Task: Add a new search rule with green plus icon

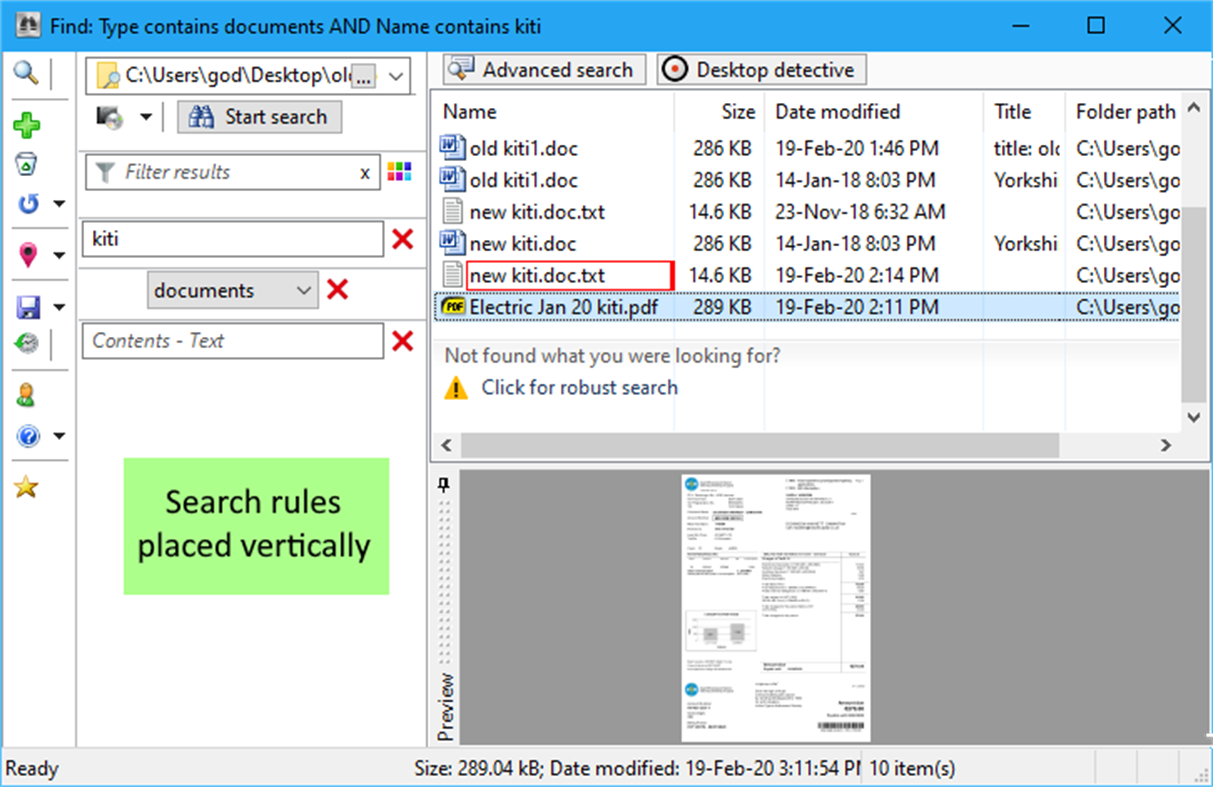Action: [x=29, y=125]
